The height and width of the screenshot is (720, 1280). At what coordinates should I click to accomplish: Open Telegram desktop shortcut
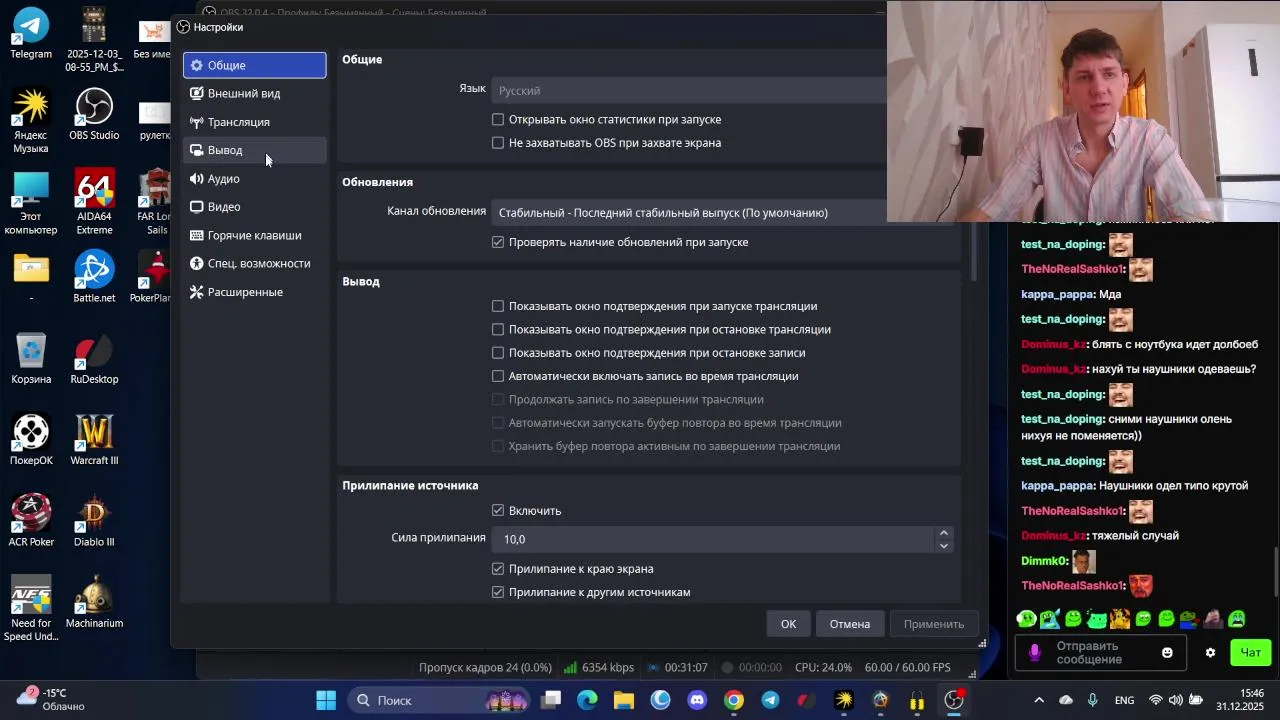coord(31,34)
